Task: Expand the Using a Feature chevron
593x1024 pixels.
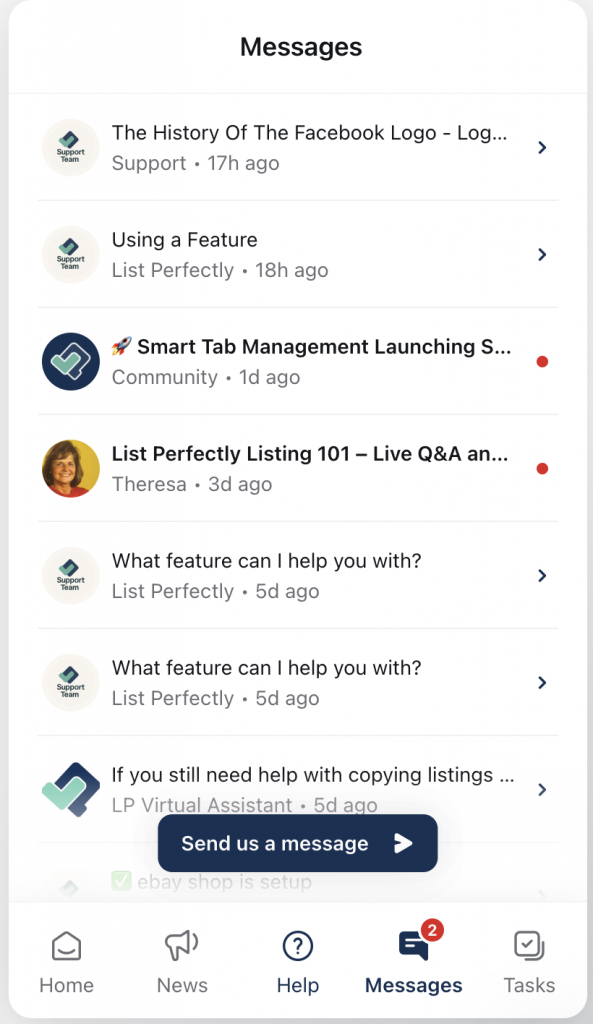Action: click(542, 255)
